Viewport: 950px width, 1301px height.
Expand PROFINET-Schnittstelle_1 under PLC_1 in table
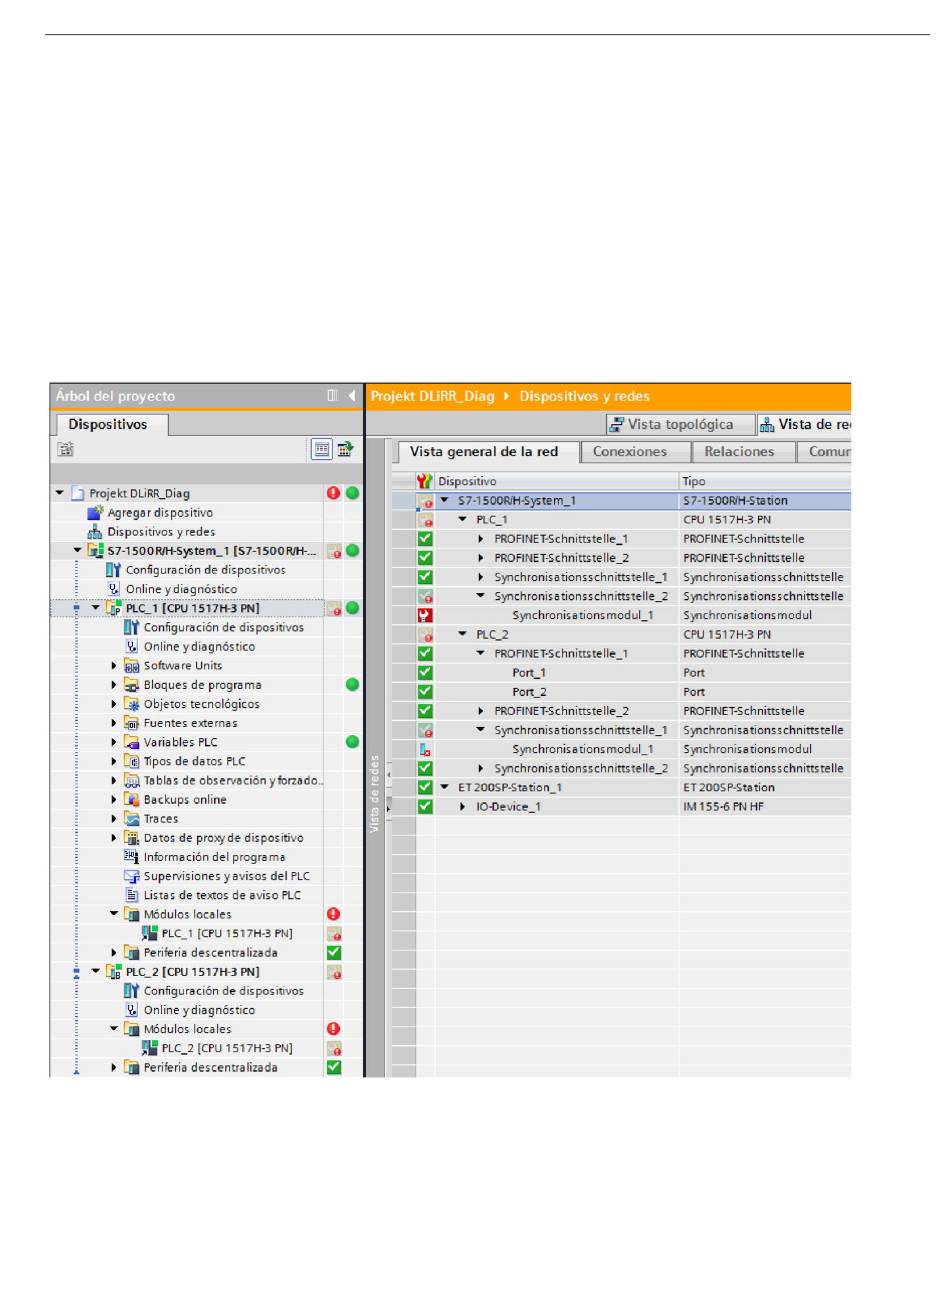[x=481, y=539]
